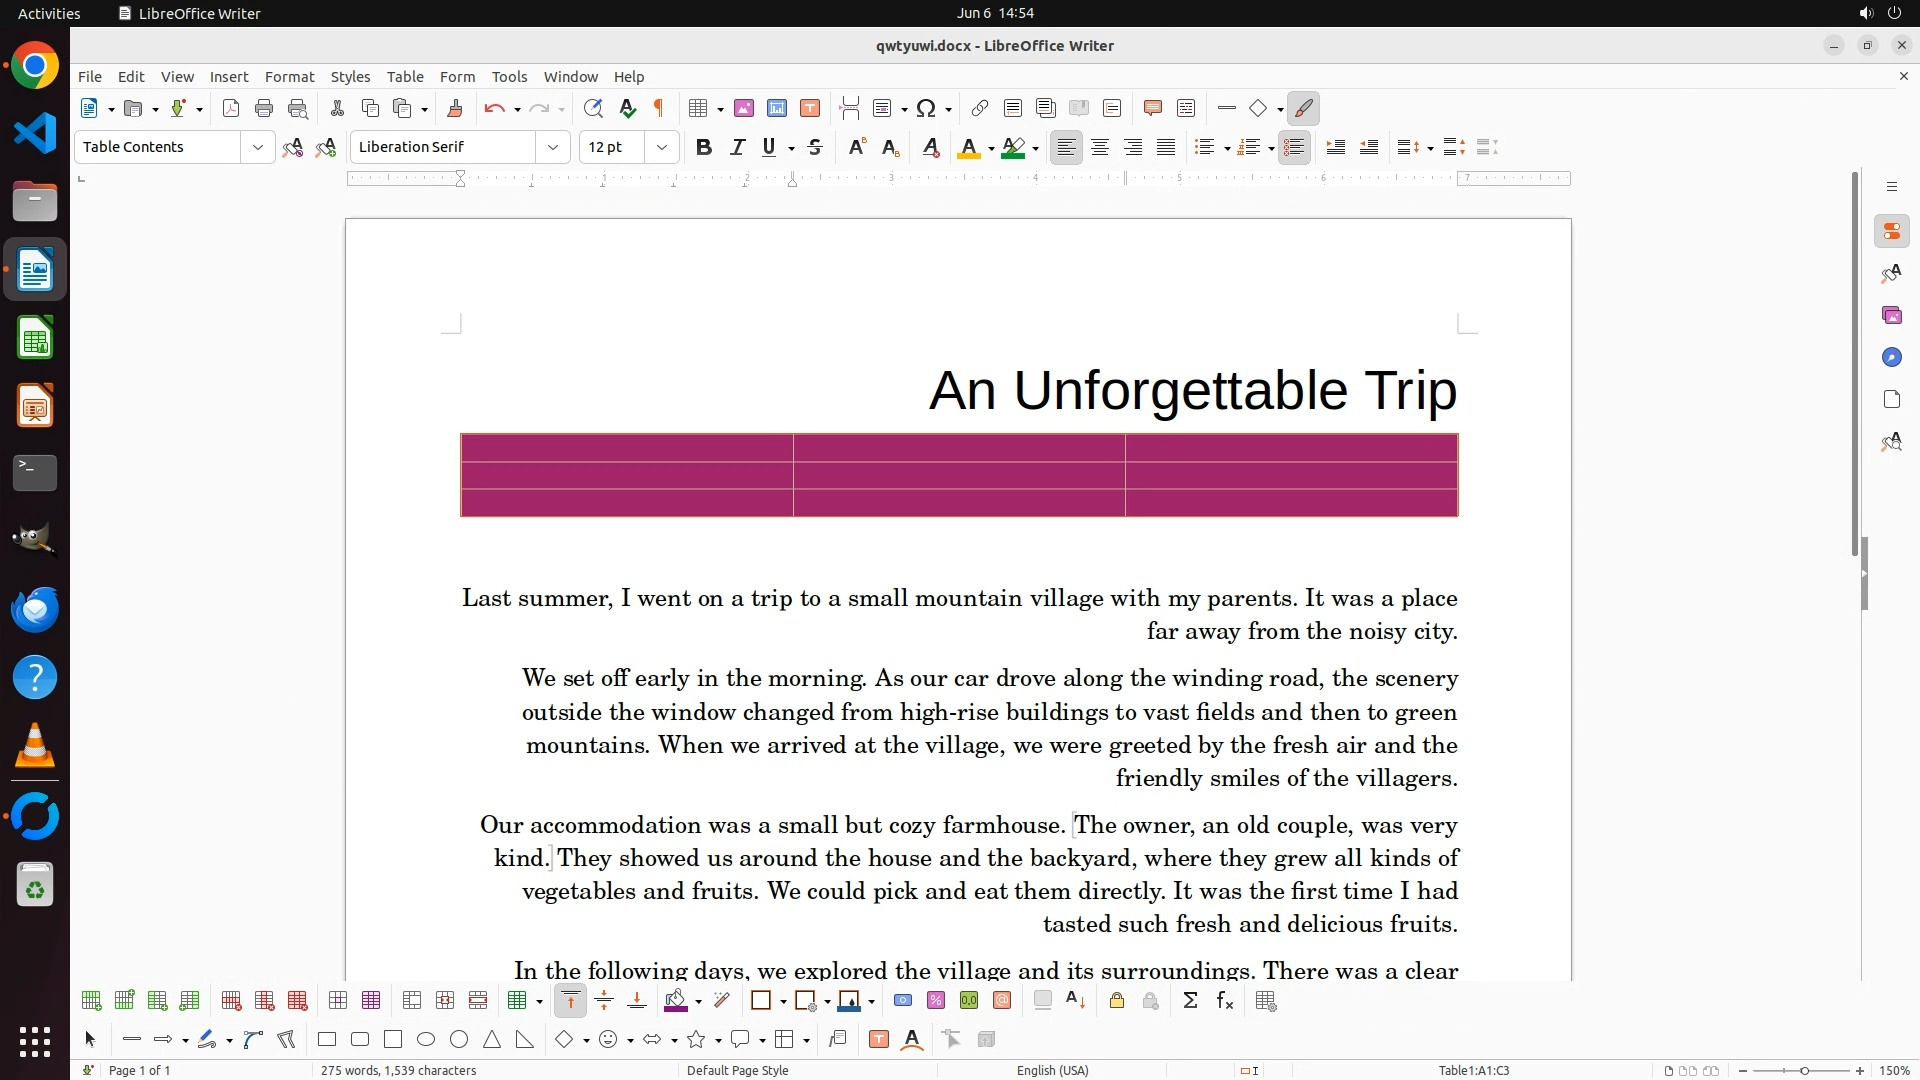This screenshot has width=1920, height=1080.
Task: Click the Insert Table icon
Action: [x=698, y=108]
